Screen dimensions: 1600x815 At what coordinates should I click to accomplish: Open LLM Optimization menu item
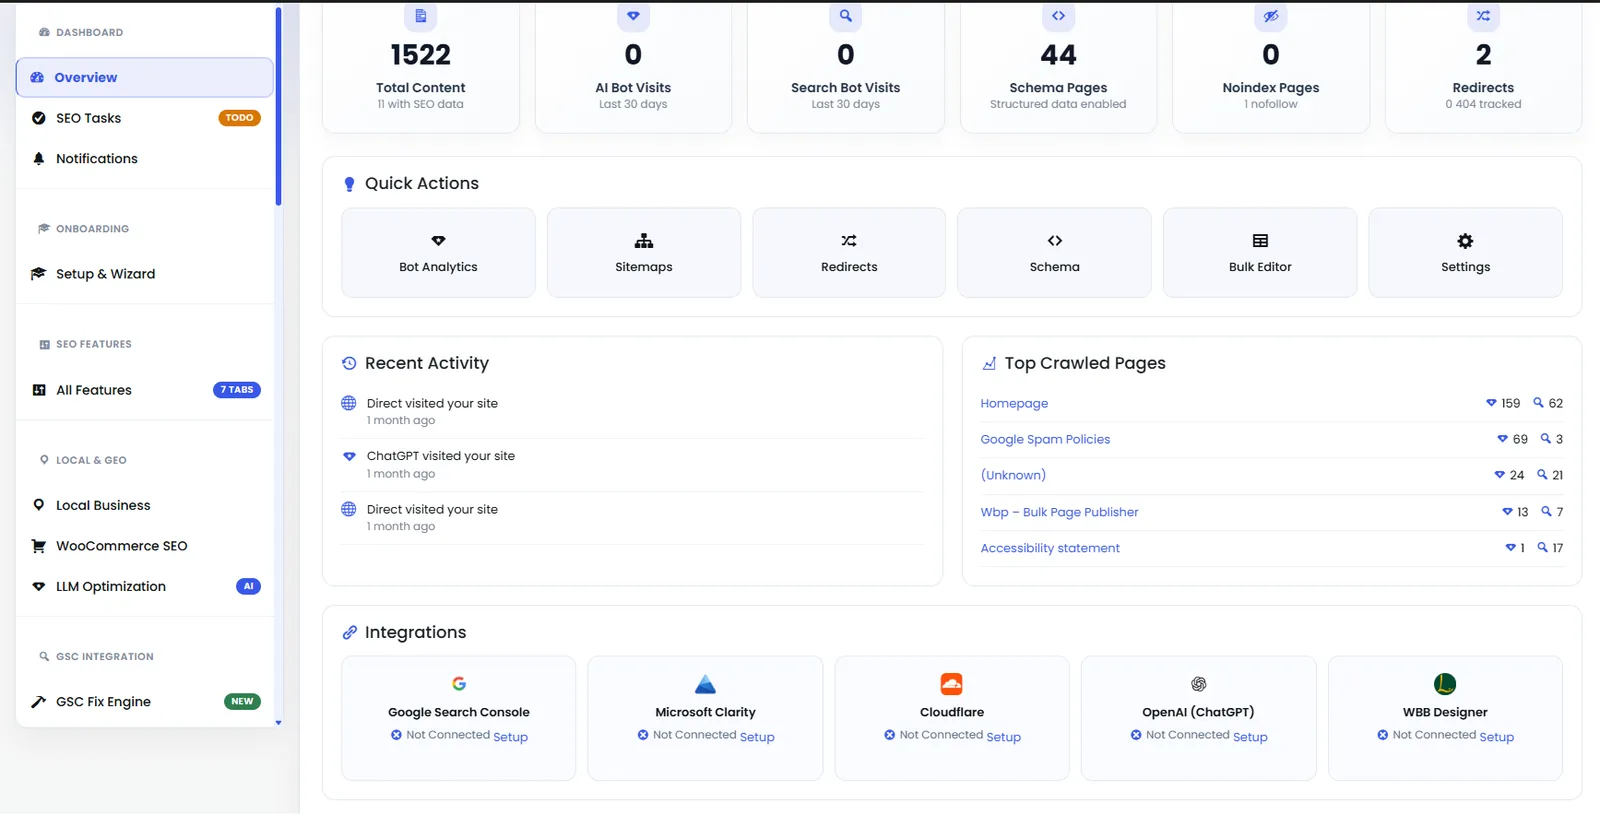click(144, 586)
